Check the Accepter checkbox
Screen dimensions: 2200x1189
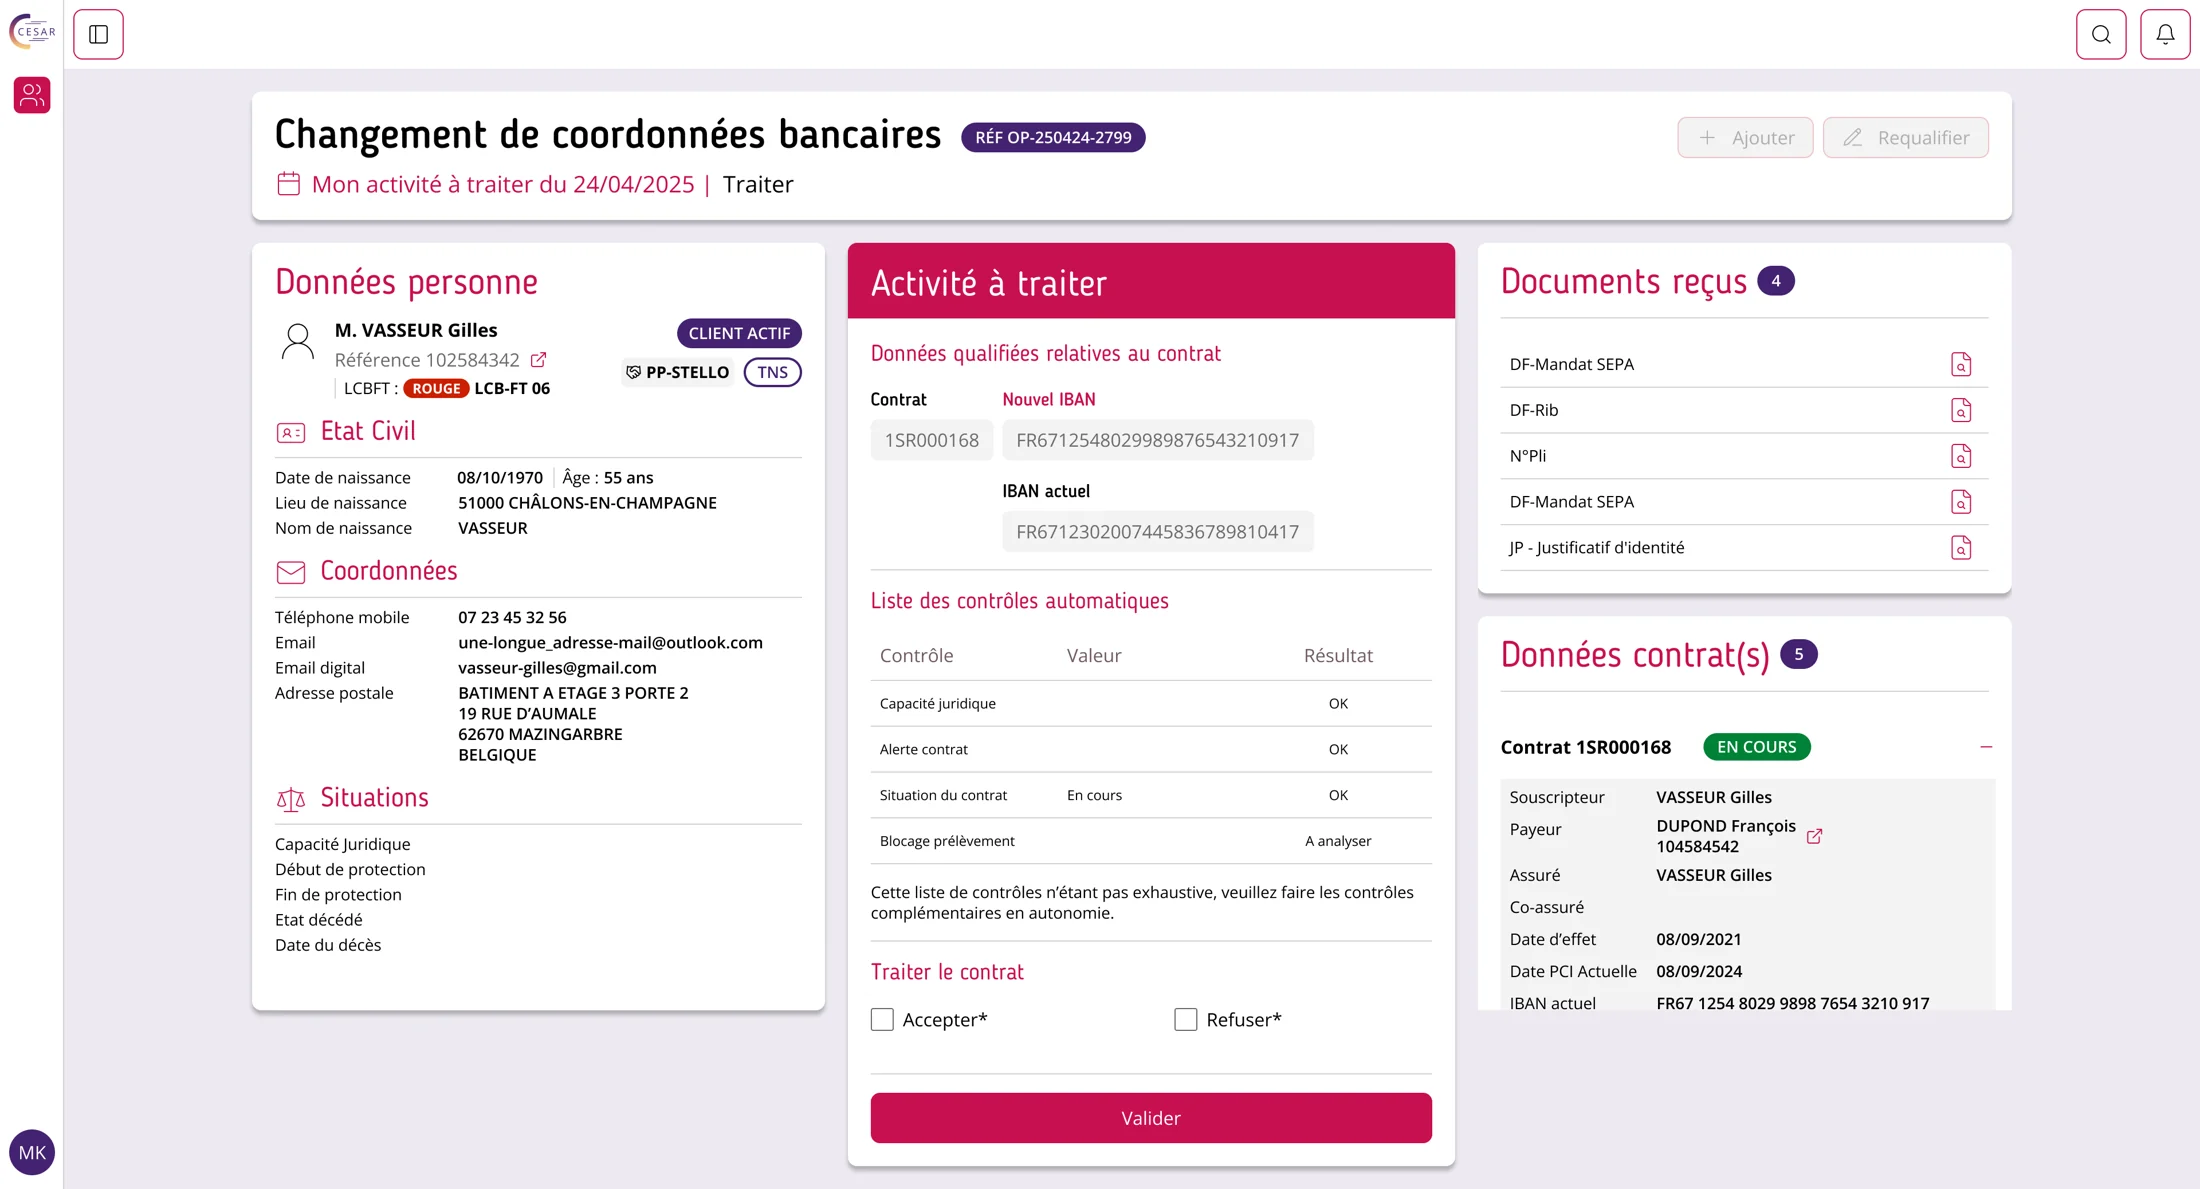[x=882, y=1019]
